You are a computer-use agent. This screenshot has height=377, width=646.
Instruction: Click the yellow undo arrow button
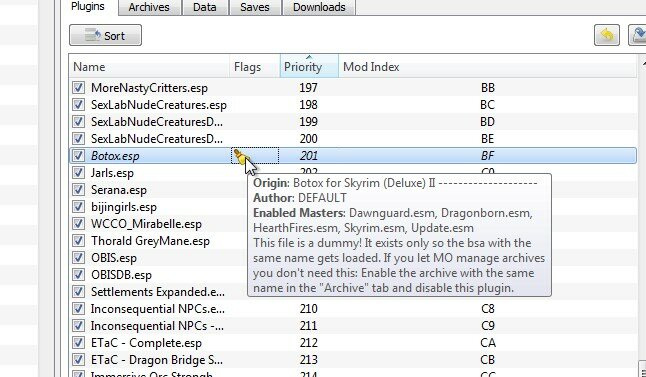(x=606, y=35)
